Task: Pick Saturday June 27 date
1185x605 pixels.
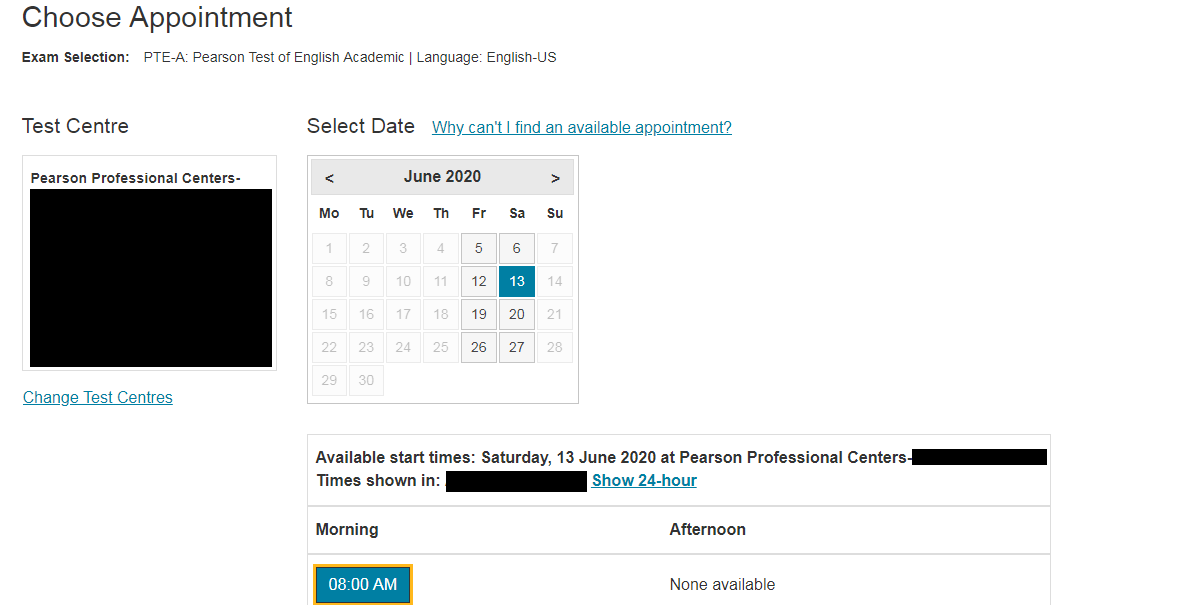Action: (516, 347)
